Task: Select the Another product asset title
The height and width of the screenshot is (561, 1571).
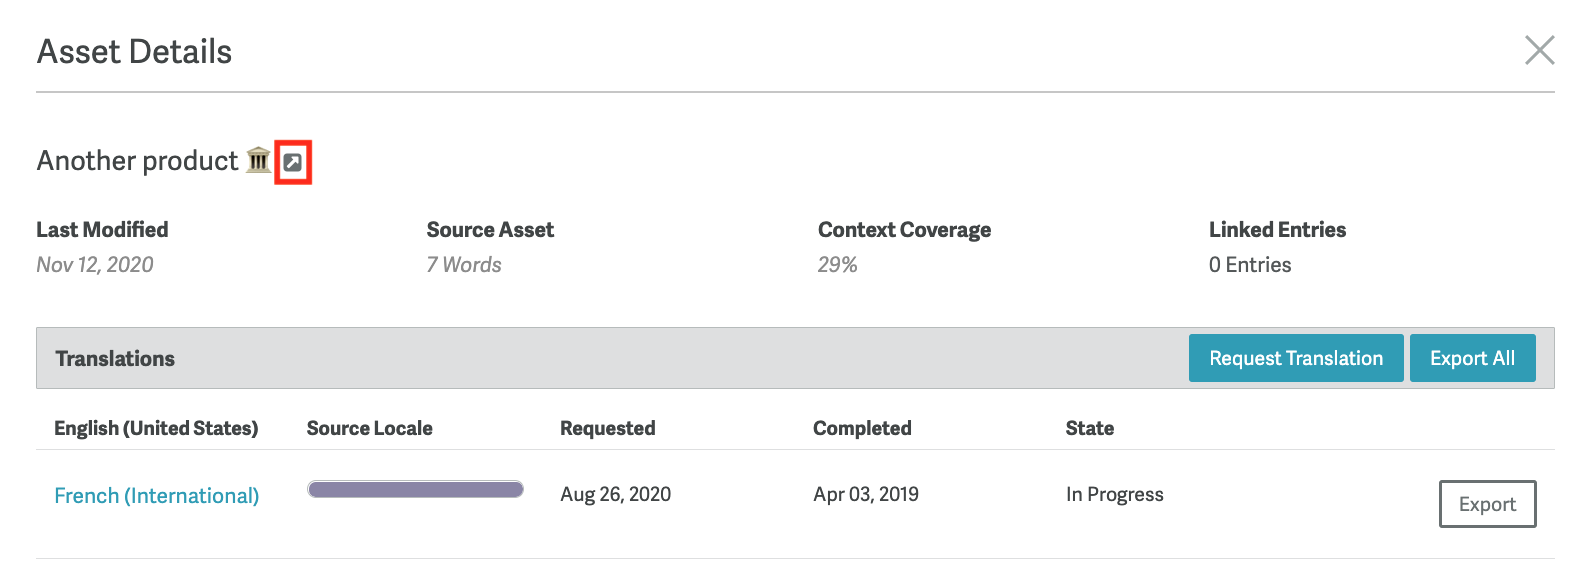Action: (x=138, y=161)
